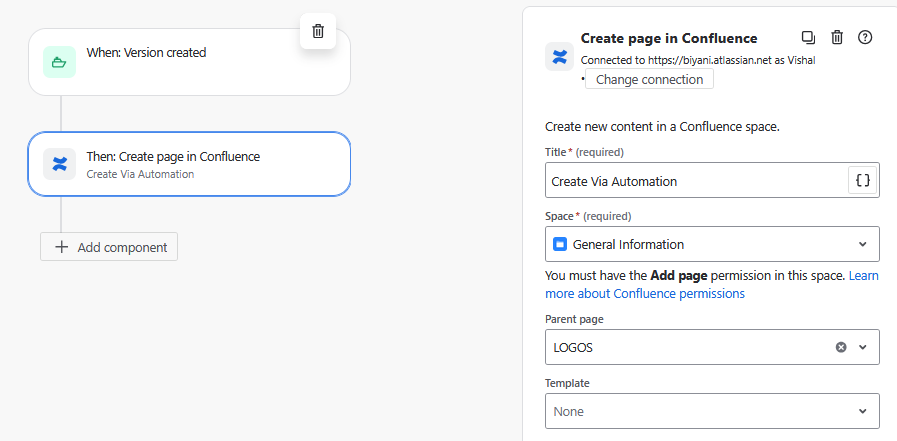Click into the Title text field

[695, 181]
